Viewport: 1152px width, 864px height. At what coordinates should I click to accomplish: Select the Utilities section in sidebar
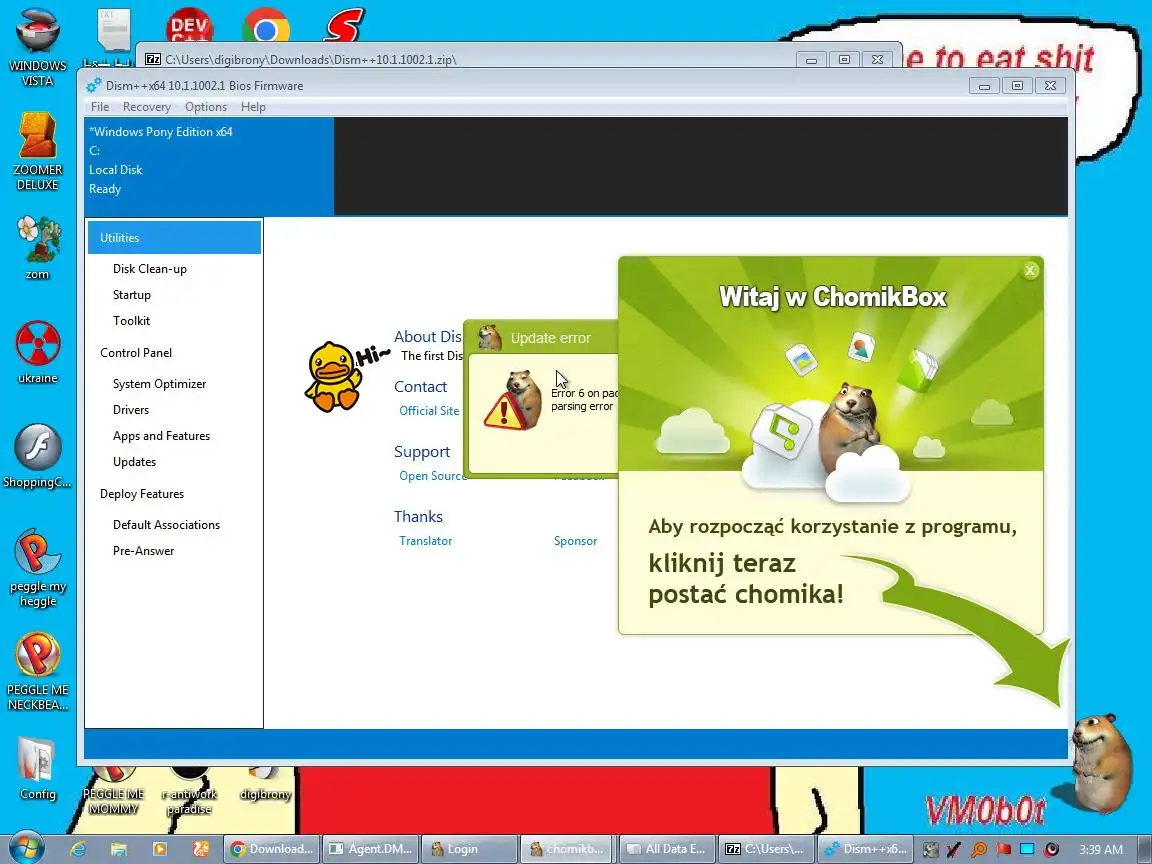coord(174,237)
